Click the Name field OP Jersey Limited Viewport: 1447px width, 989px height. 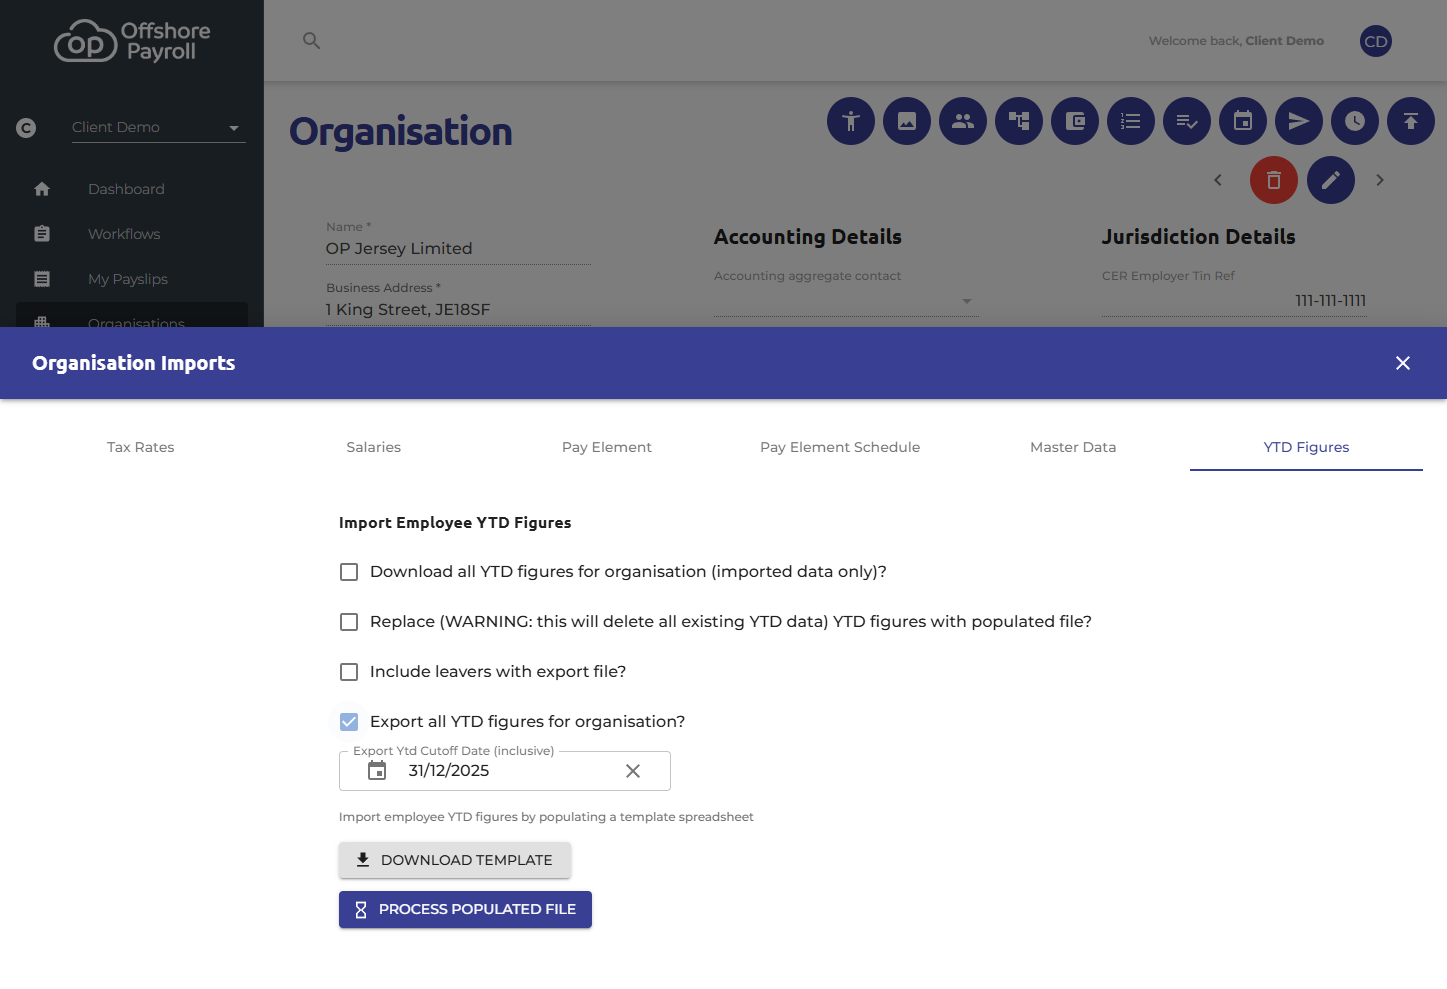pos(458,249)
